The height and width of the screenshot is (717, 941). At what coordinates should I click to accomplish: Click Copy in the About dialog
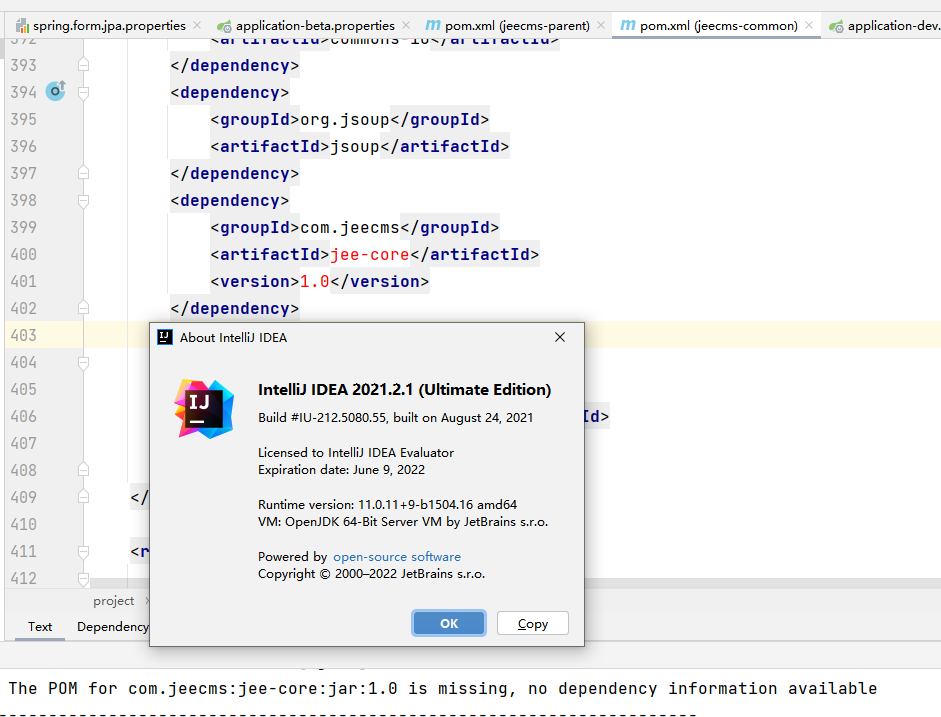pos(533,623)
